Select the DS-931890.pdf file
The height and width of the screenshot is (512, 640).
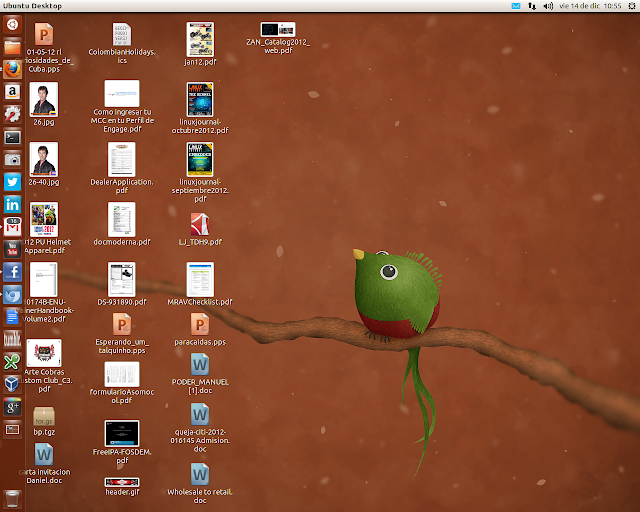(x=122, y=284)
